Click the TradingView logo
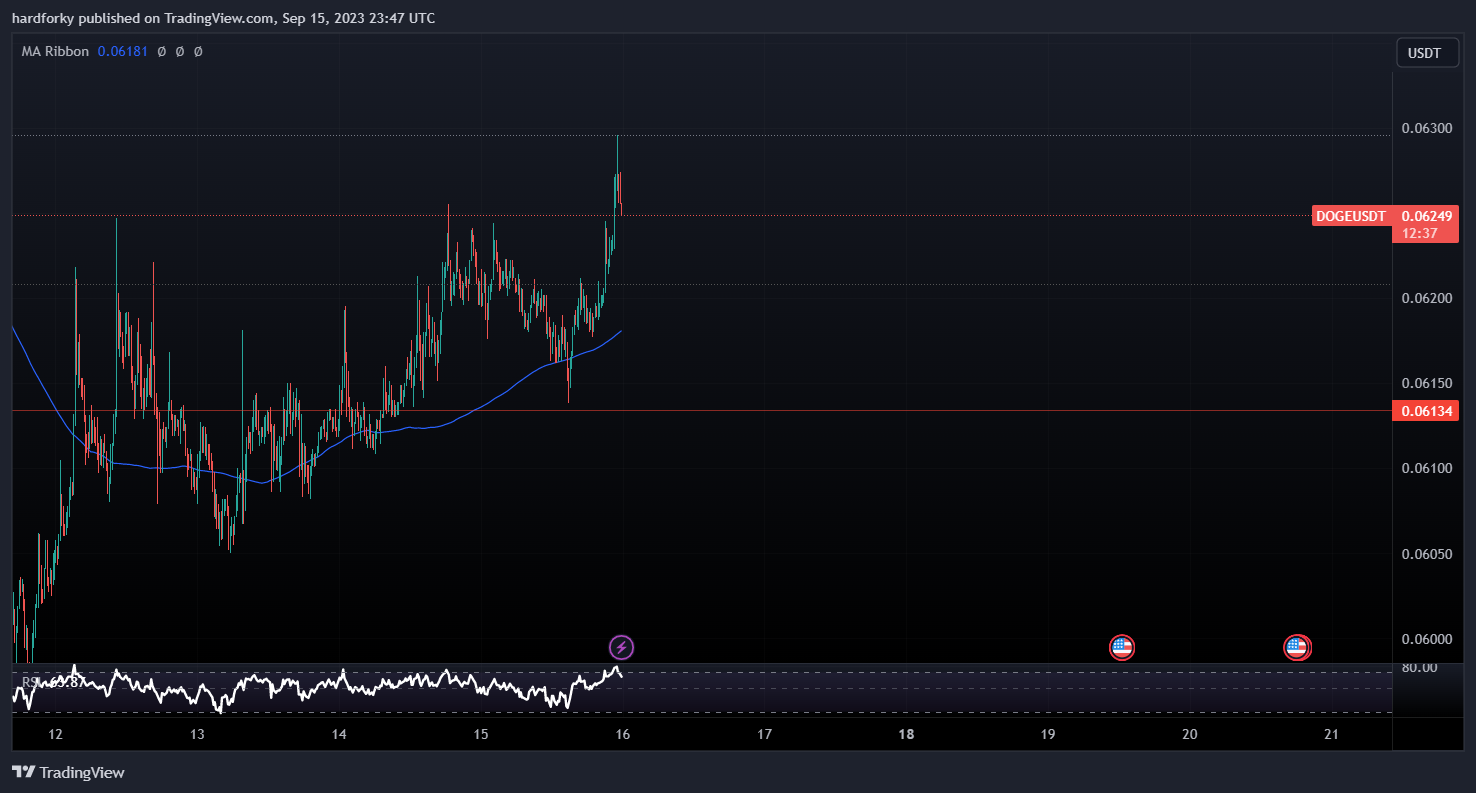 click(x=68, y=772)
